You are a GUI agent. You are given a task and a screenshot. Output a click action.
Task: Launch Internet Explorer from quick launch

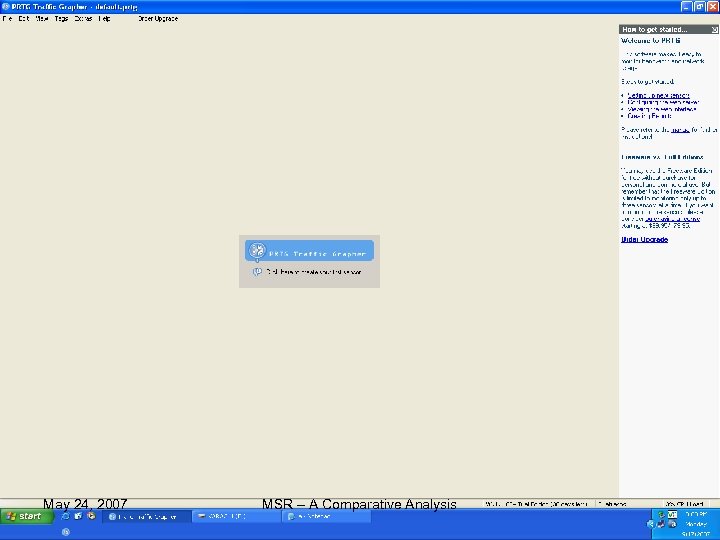pyautogui.click(x=66, y=516)
